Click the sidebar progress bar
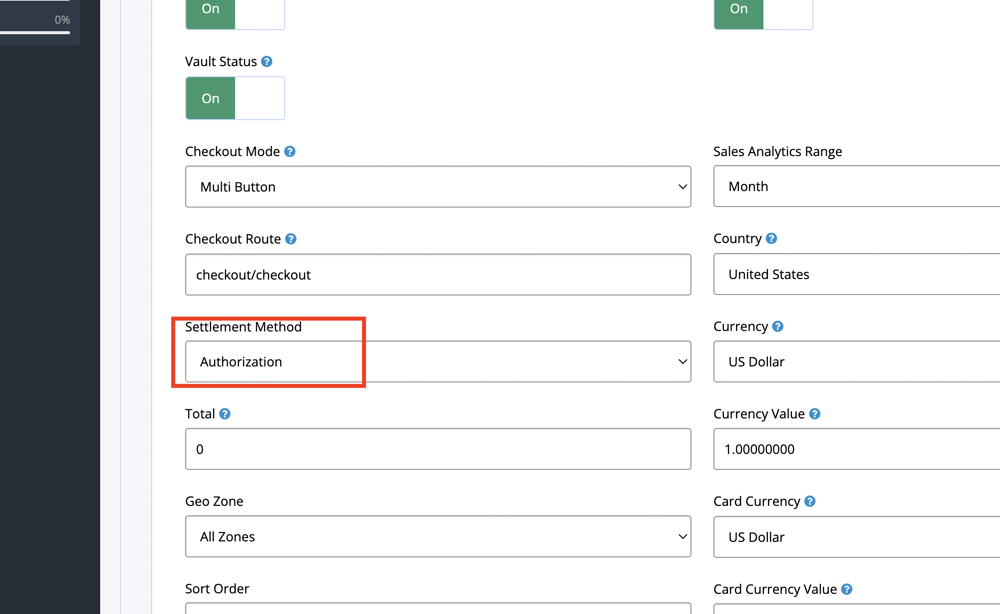This screenshot has width=1000, height=614. [35, 32]
